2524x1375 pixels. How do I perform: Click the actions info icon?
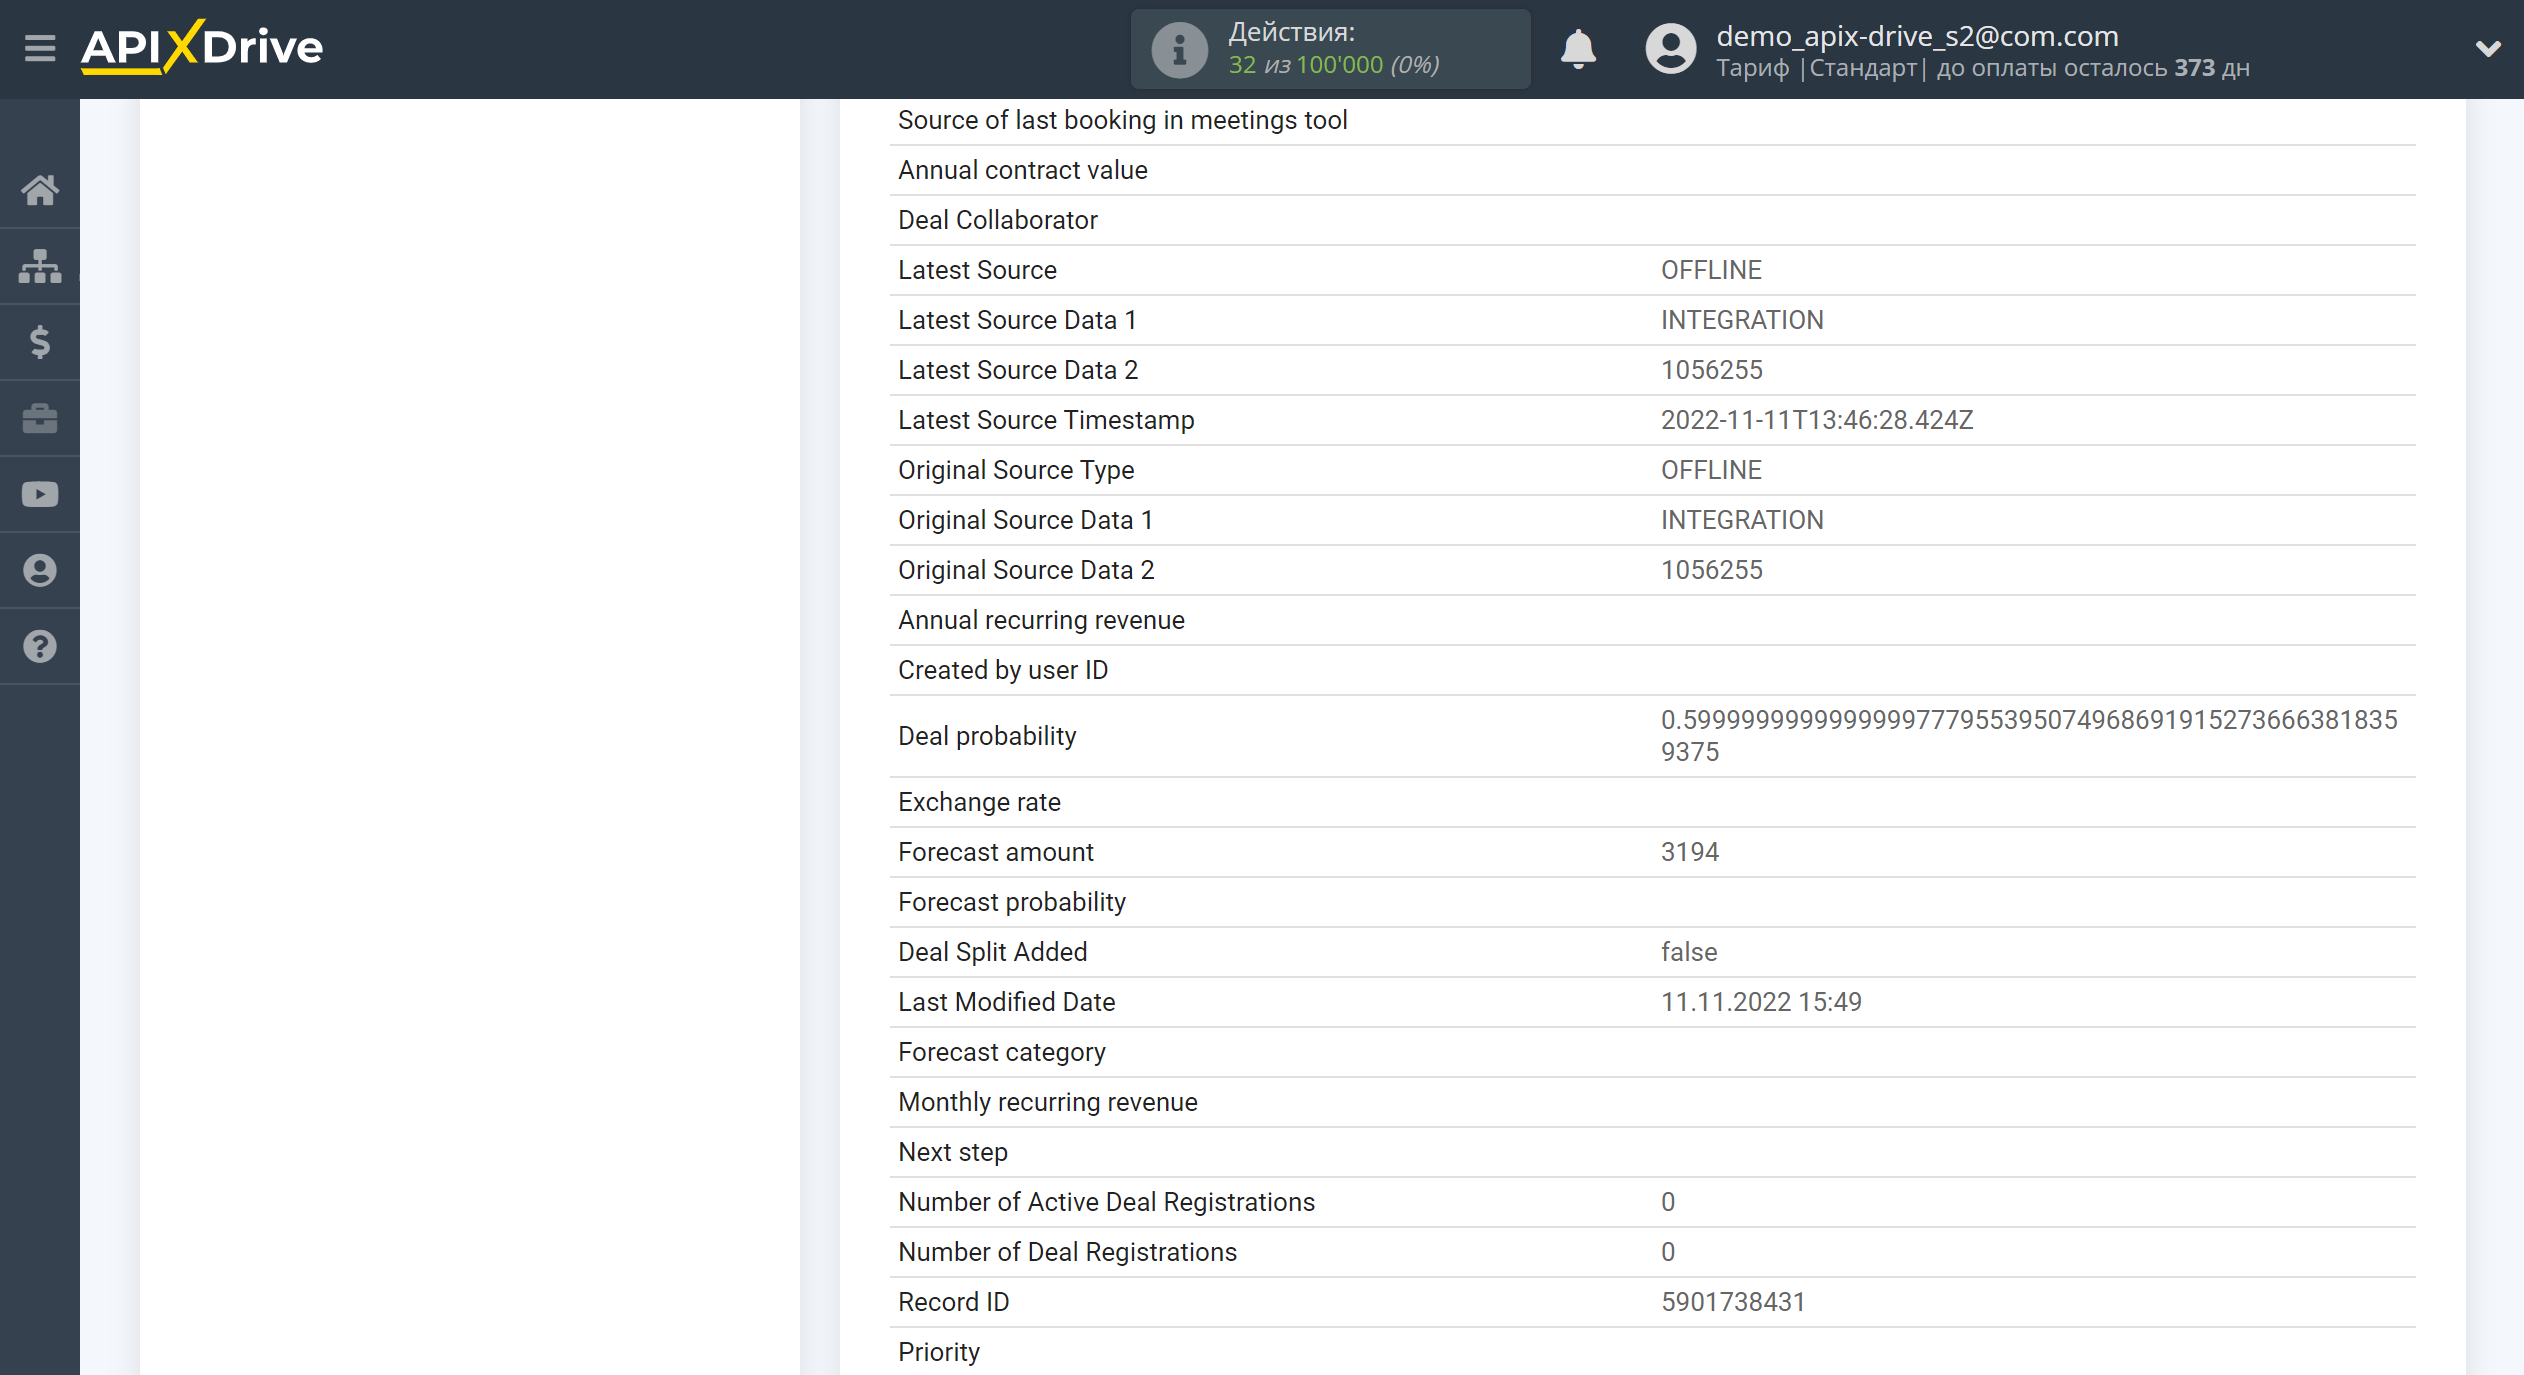point(1180,49)
